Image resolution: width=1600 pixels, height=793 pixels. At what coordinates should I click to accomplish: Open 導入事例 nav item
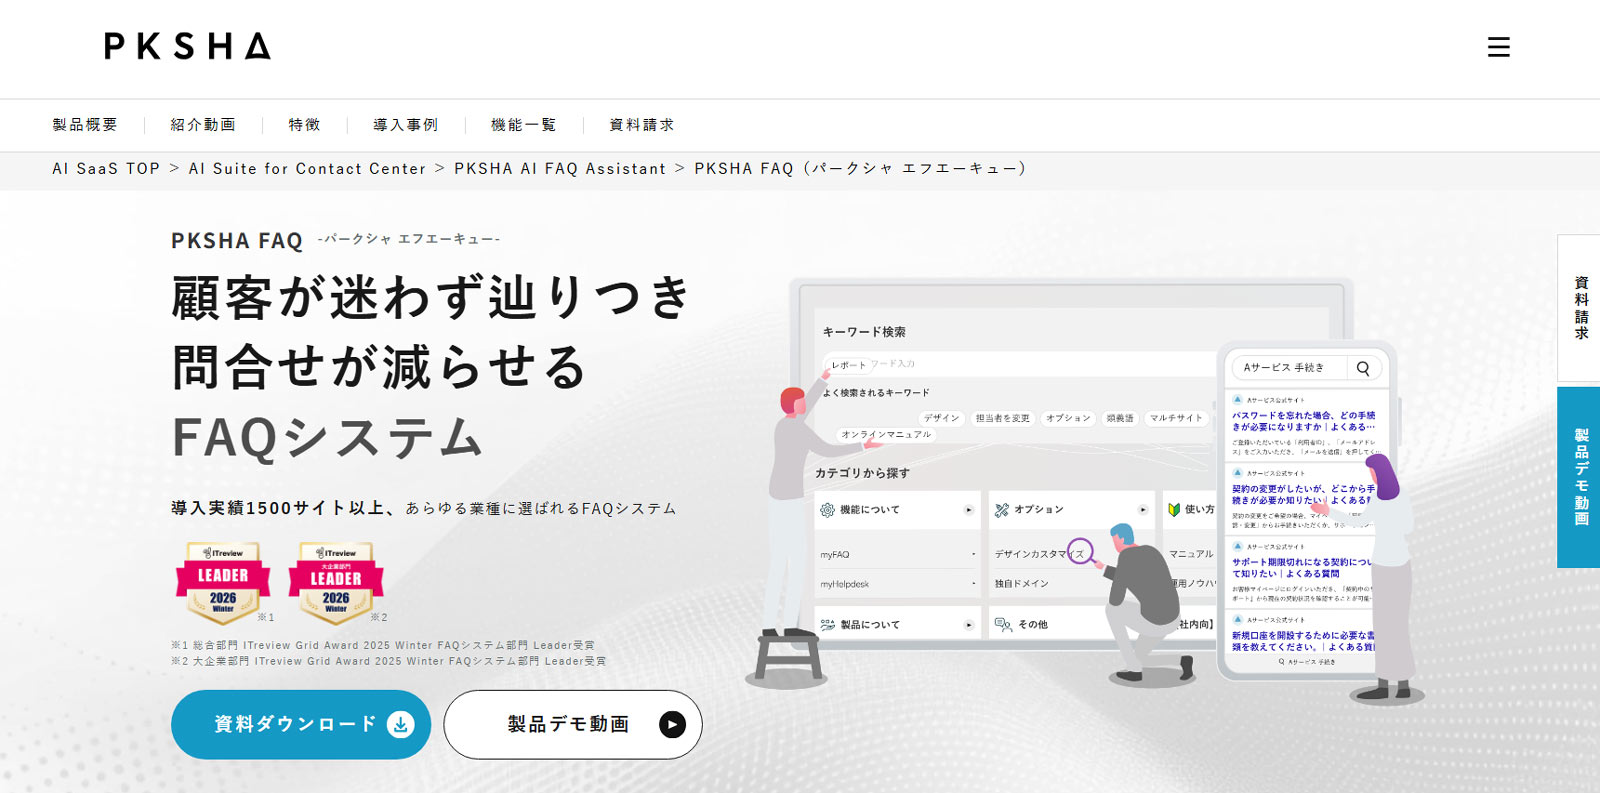pyautogui.click(x=406, y=125)
